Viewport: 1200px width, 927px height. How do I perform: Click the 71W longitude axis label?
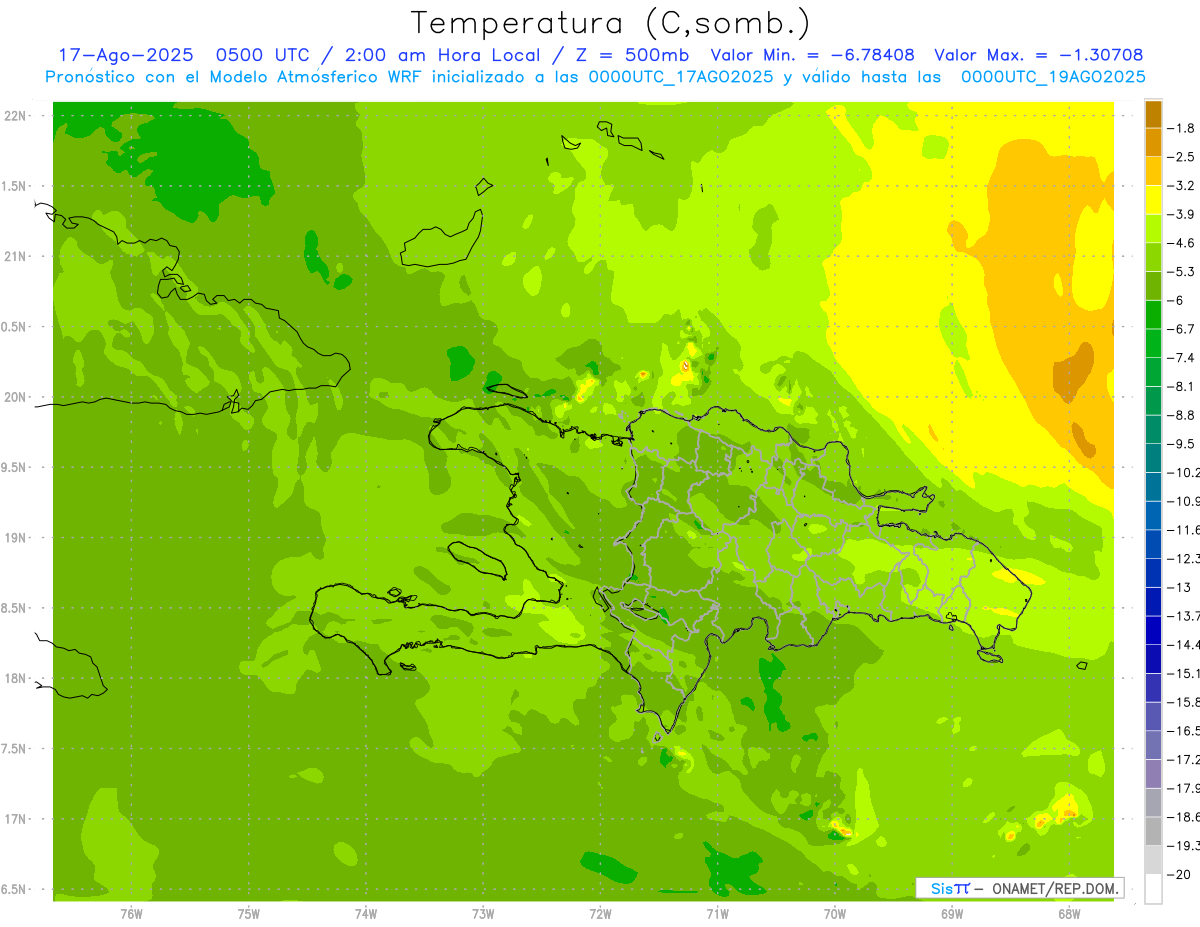[x=717, y=913]
